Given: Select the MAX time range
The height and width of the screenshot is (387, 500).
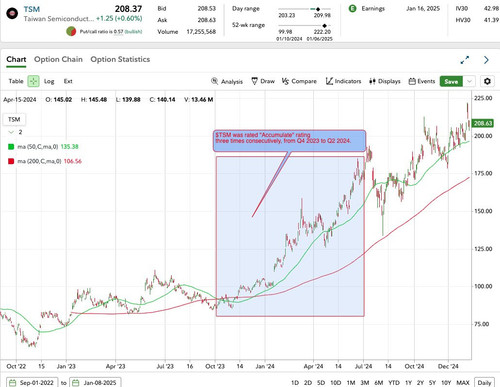Looking at the screenshot, I should (463, 383).
